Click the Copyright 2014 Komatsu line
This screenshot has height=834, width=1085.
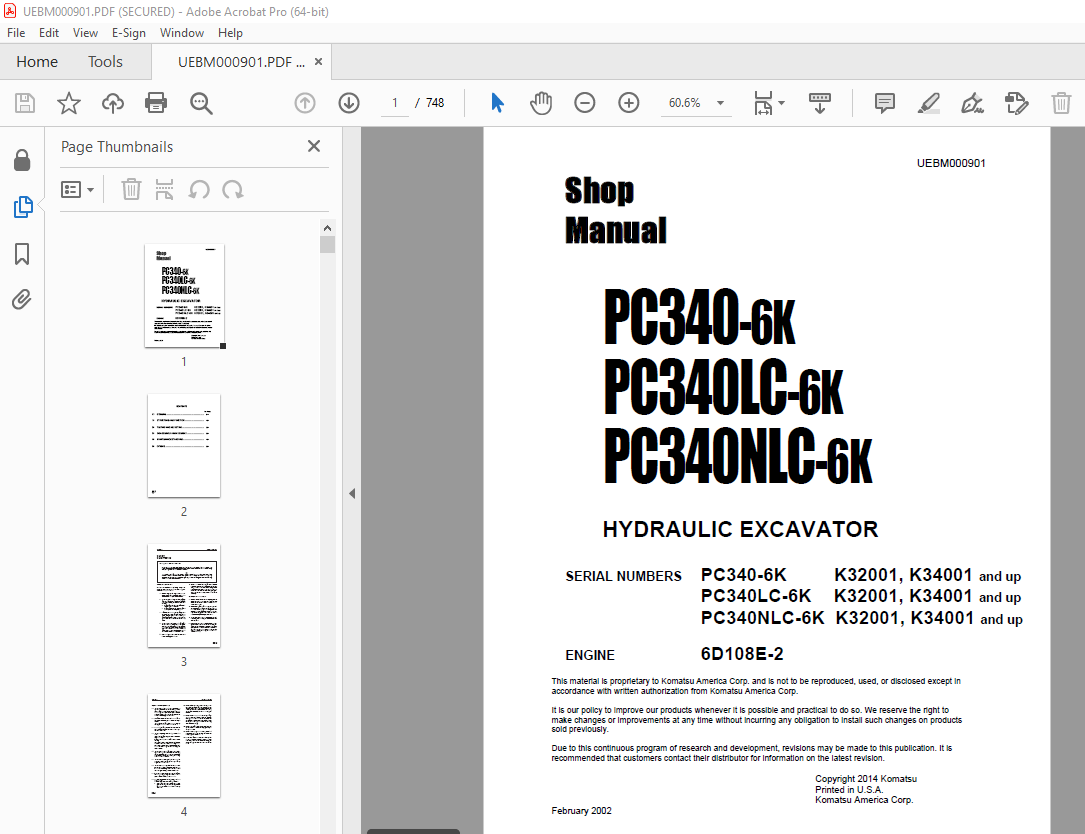(866, 779)
